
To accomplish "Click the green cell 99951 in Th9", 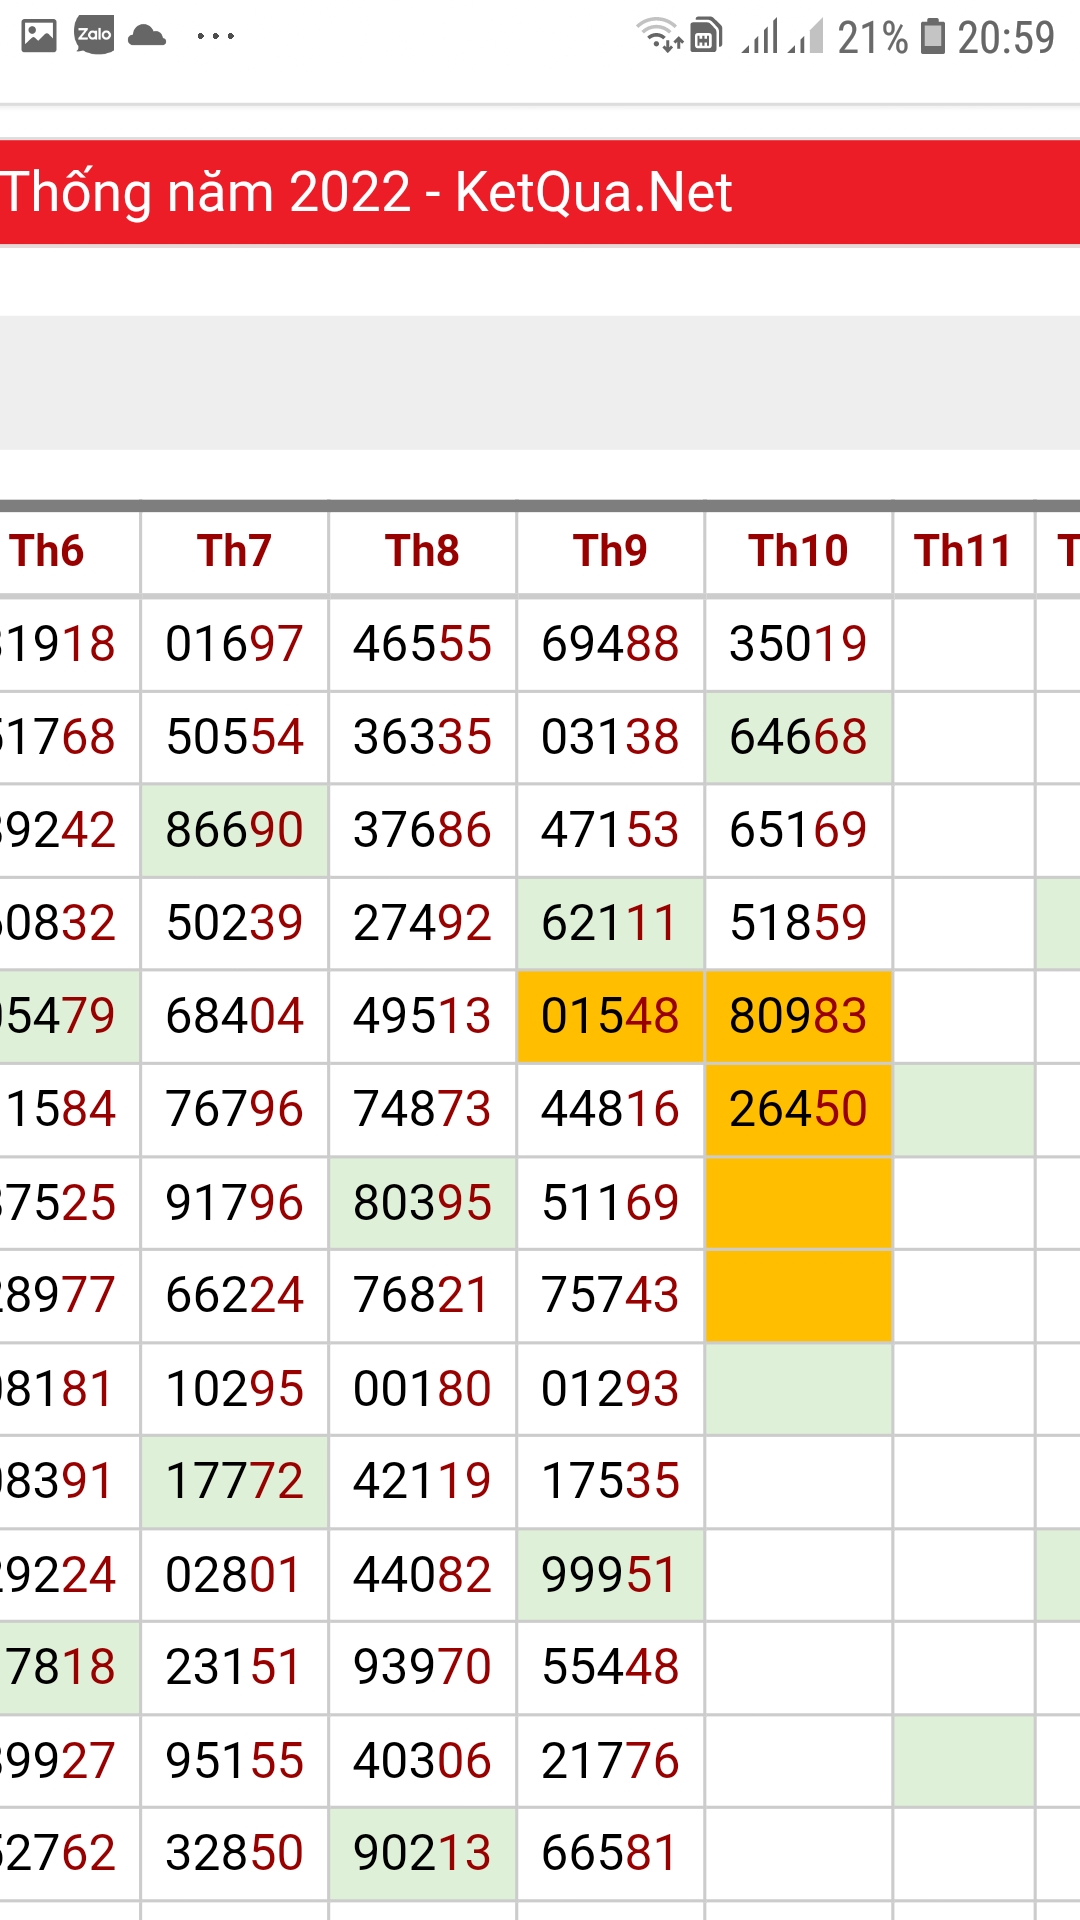I will 610,1574.
